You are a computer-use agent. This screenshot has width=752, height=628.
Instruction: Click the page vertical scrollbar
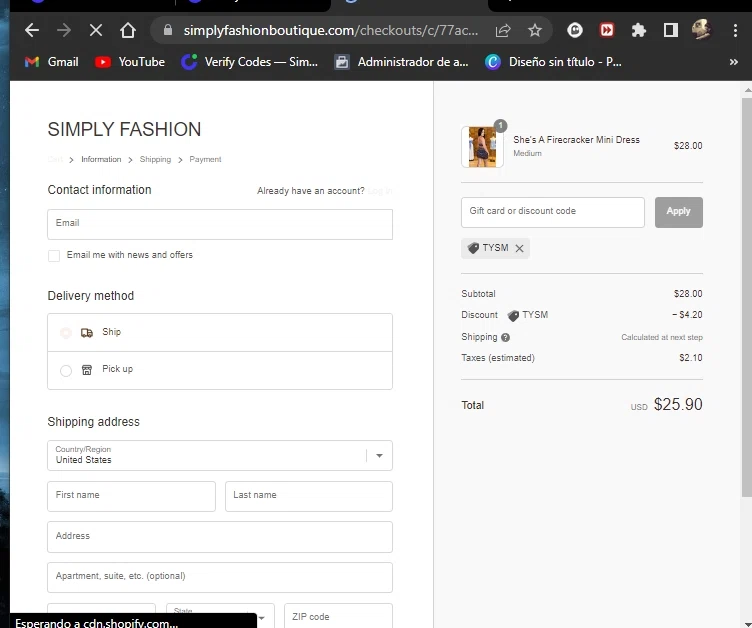point(747,297)
